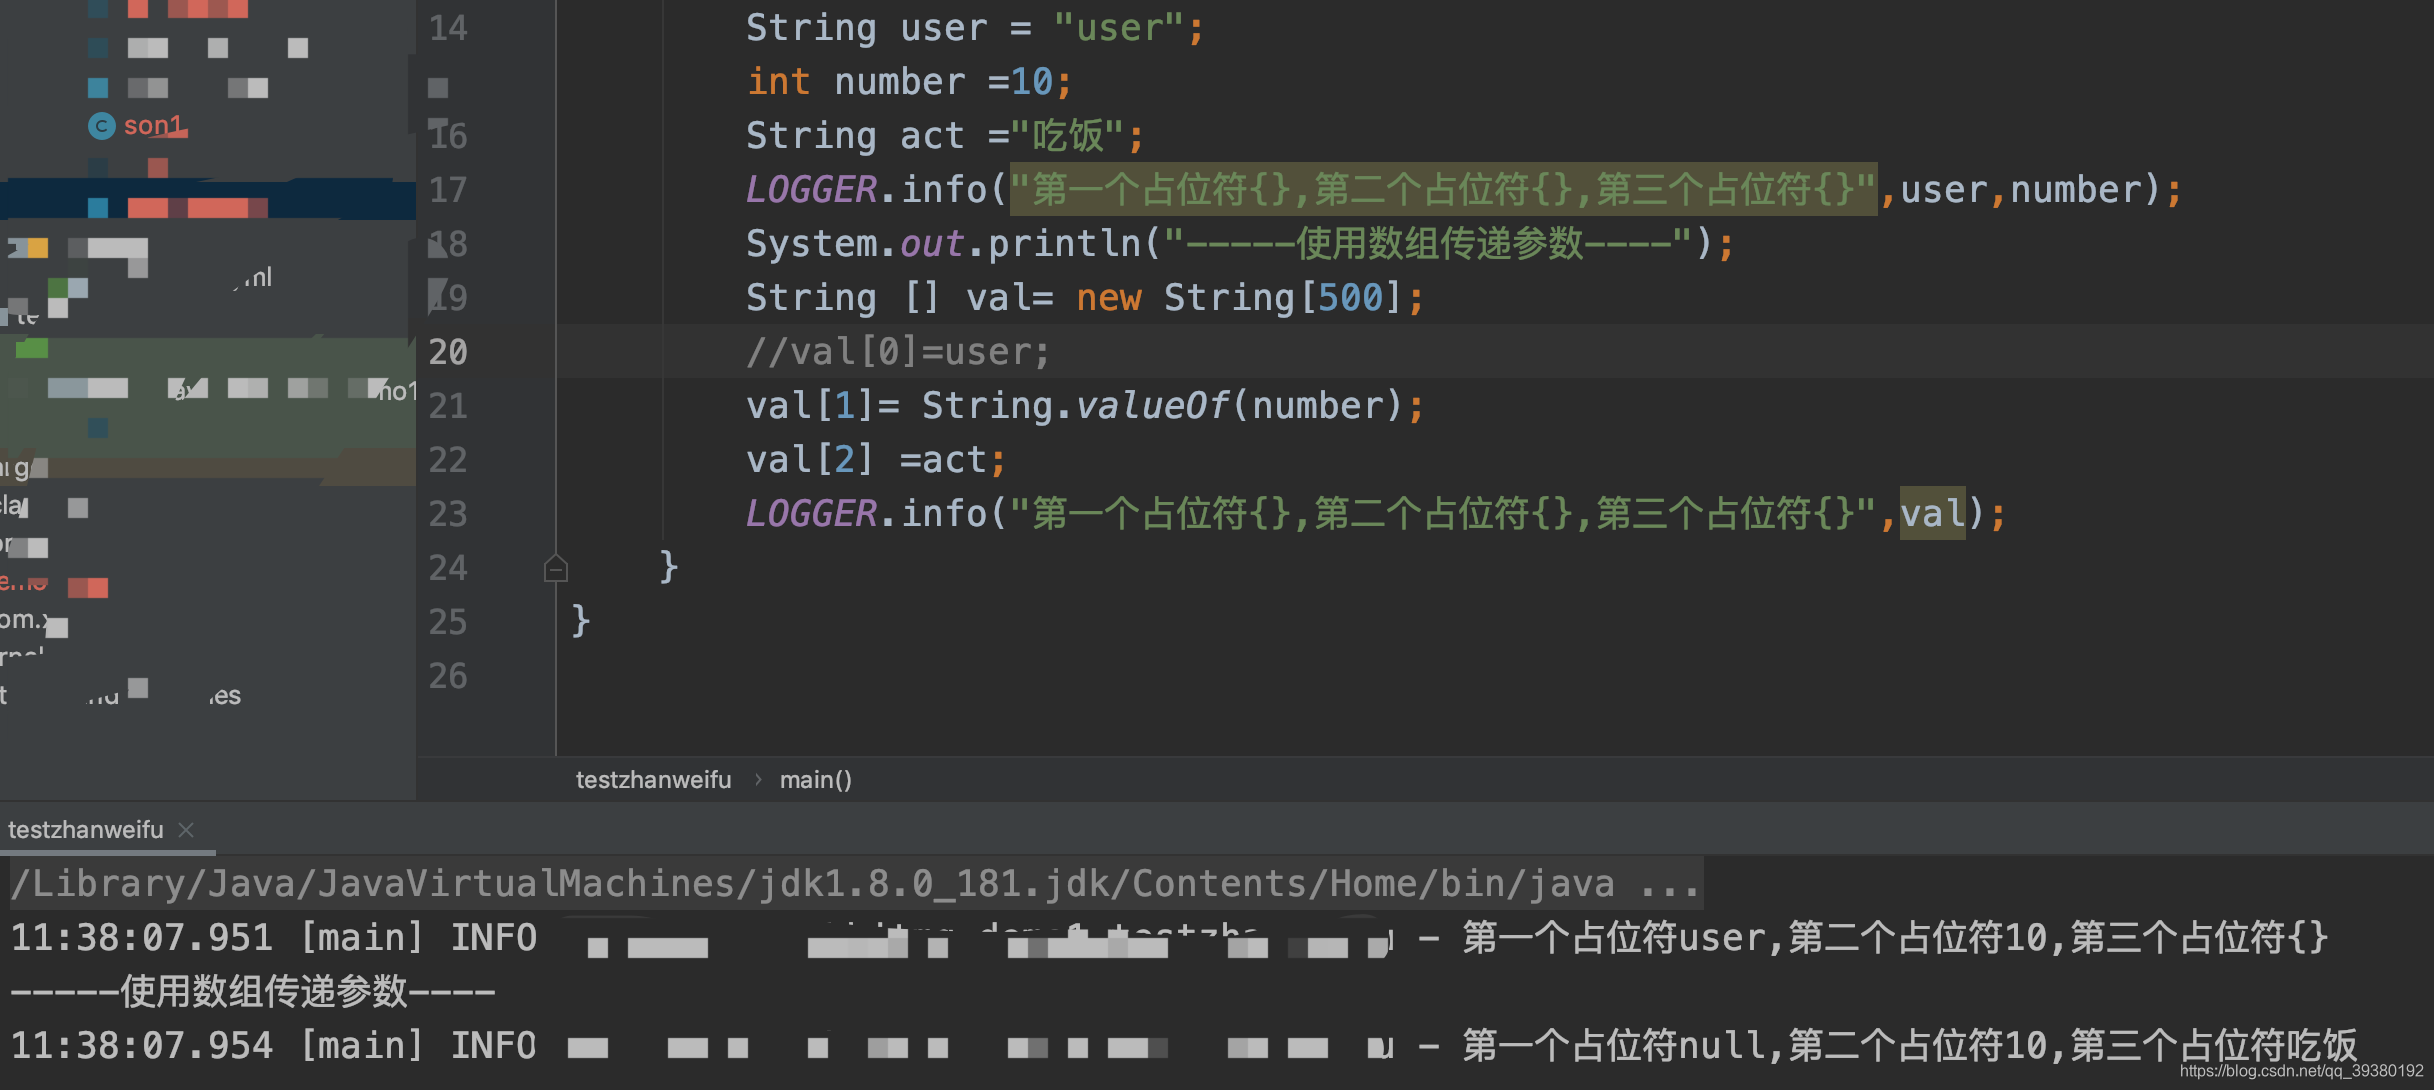Click the class icon beside son1
Viewport: 2434px width, 1090px height.
pyautogui.click(x=101, y=126)
